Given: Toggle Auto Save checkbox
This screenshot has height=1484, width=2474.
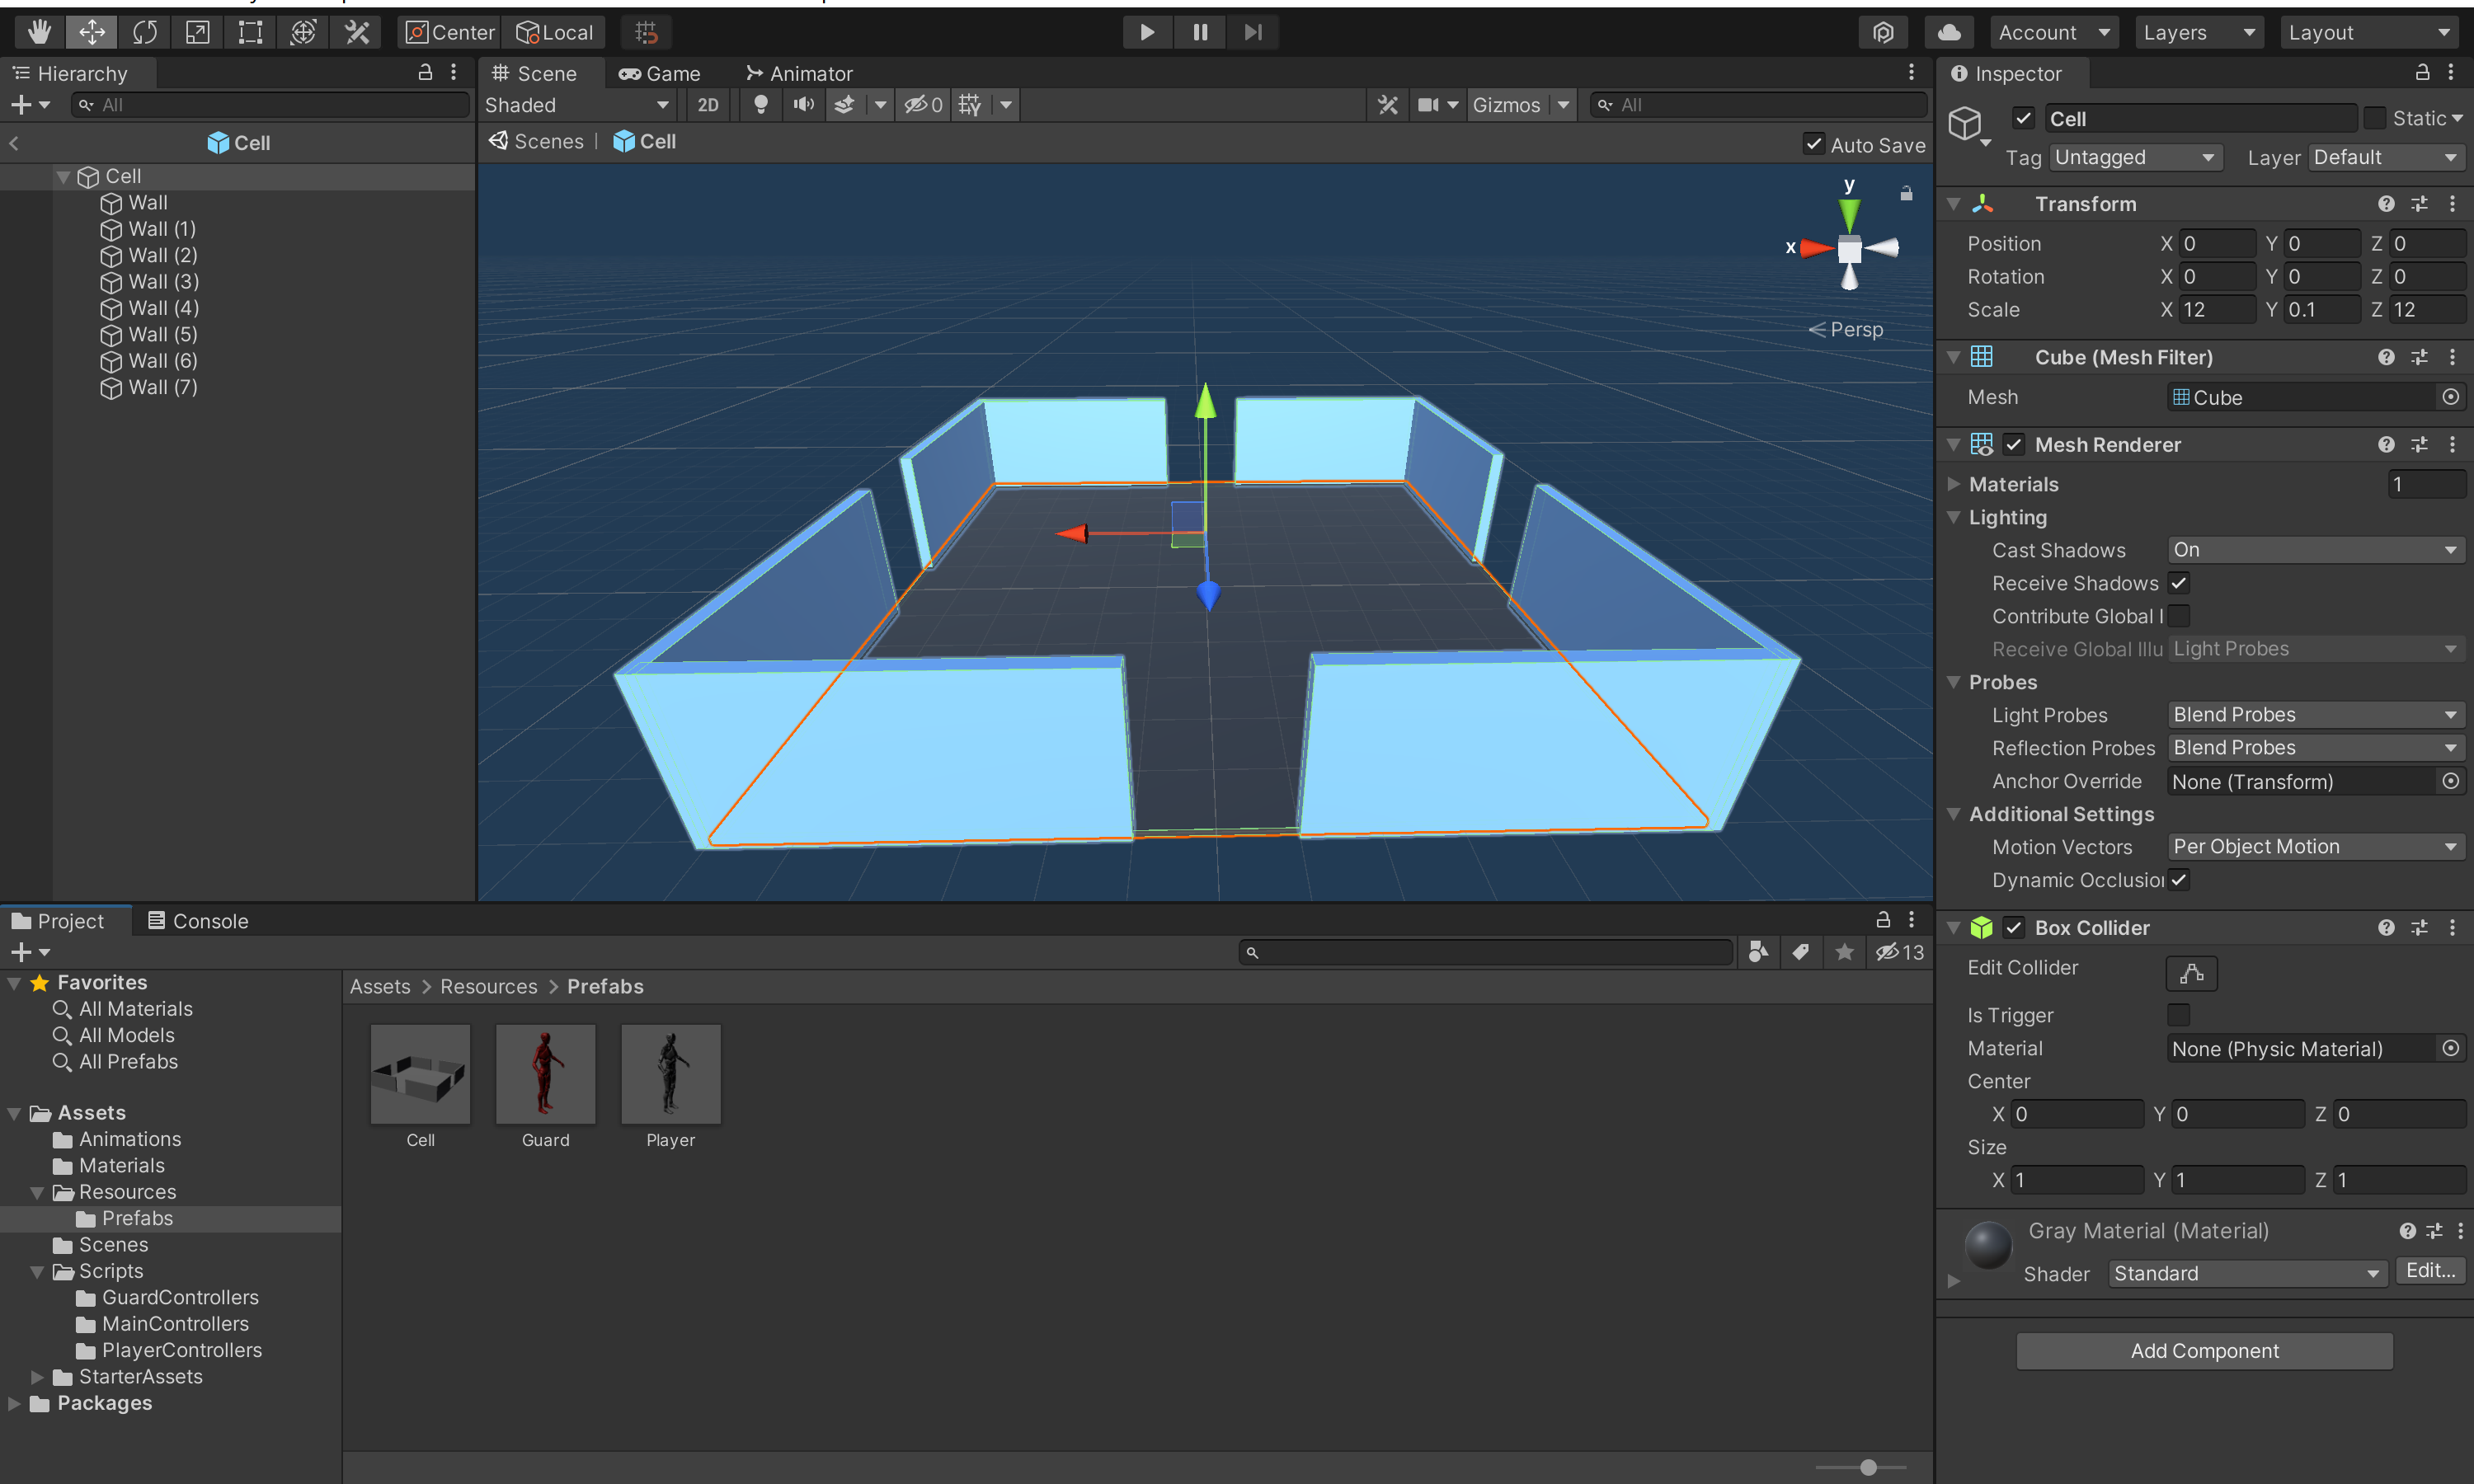Looking at the screenshot, I should [1813, 144].
